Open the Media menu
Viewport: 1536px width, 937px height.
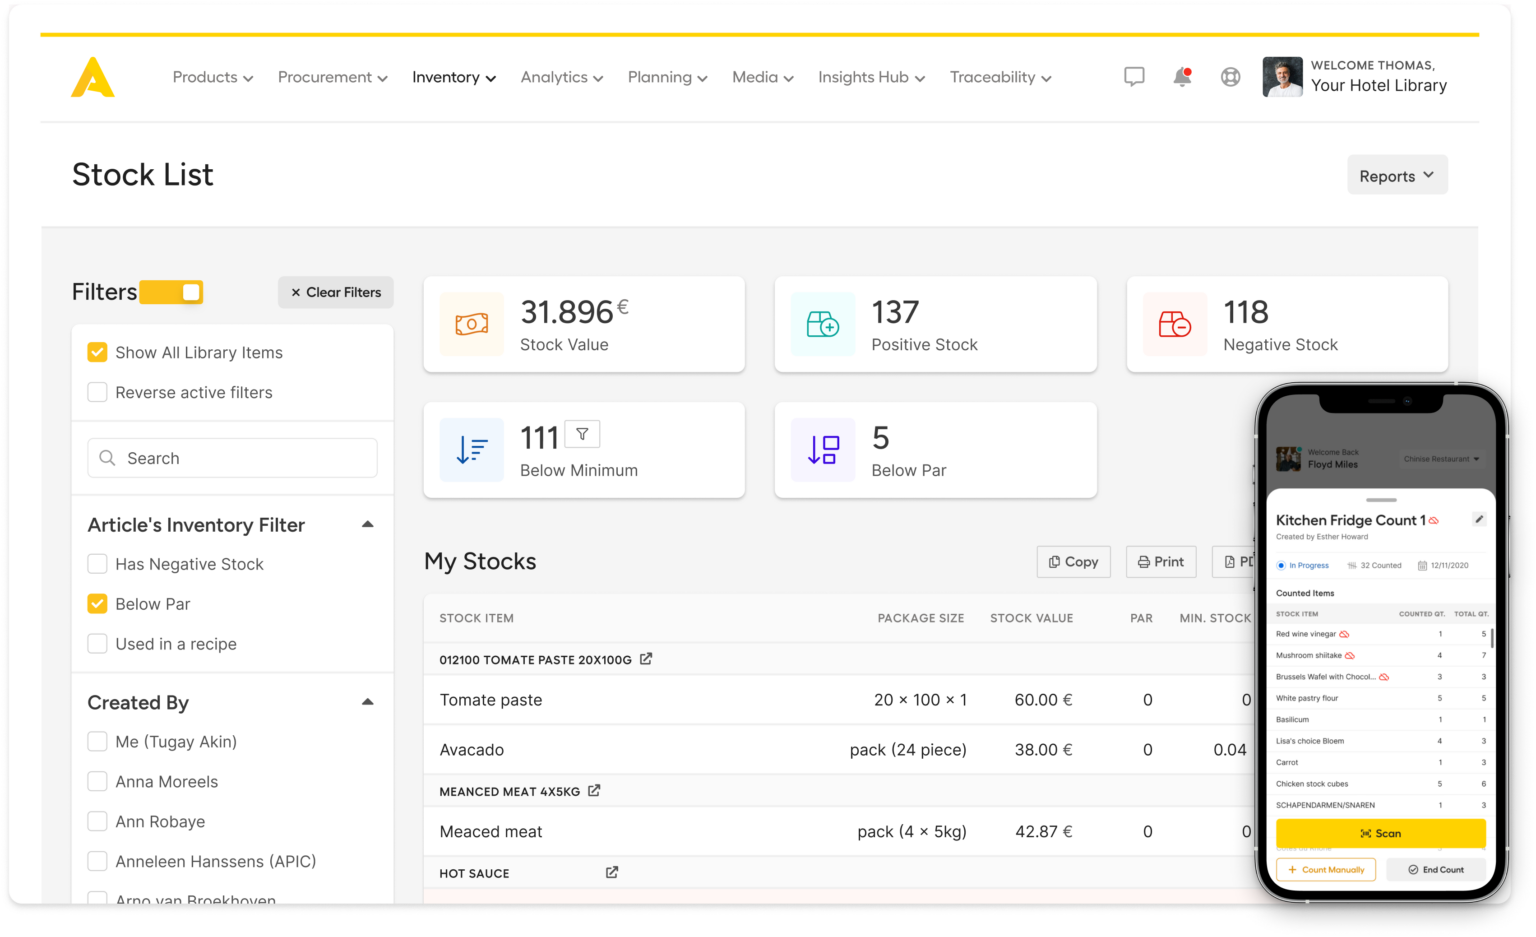(763, 77)
